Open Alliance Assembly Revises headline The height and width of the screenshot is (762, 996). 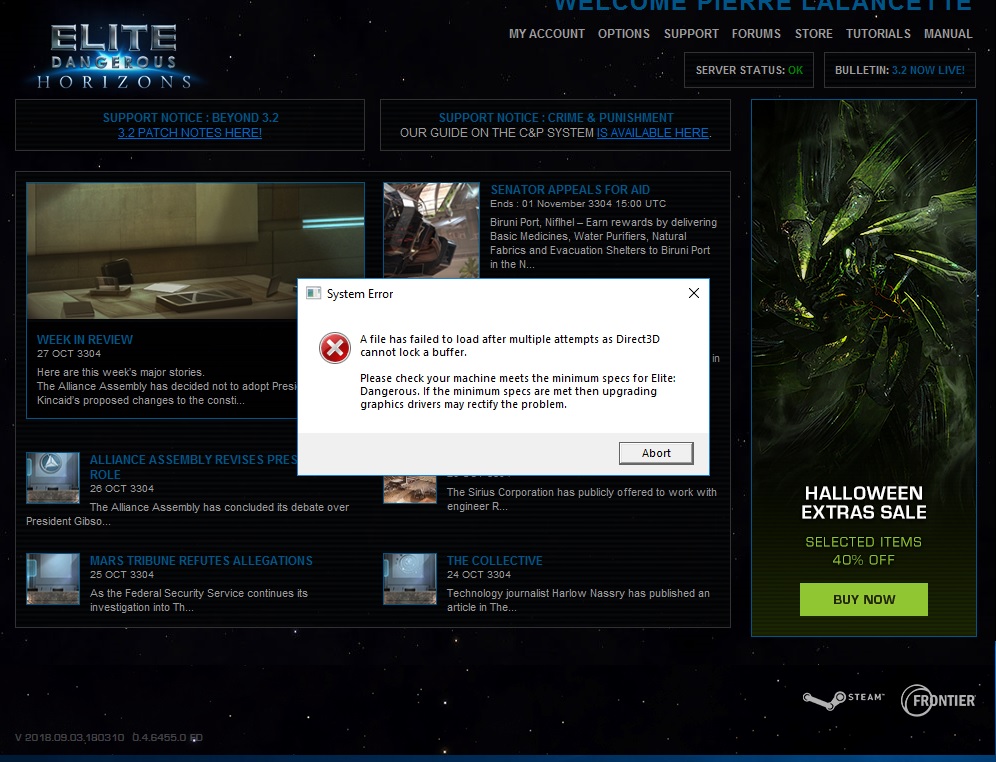(x=193, y=467)
